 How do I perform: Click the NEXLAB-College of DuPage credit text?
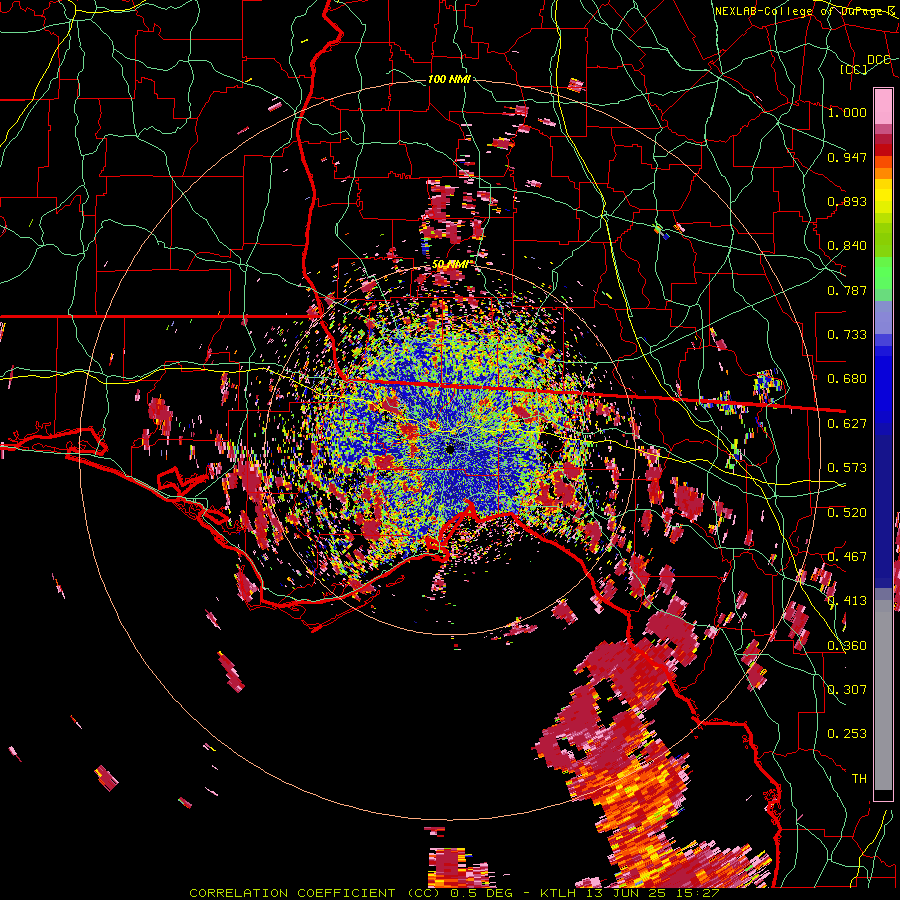(804, 11)
